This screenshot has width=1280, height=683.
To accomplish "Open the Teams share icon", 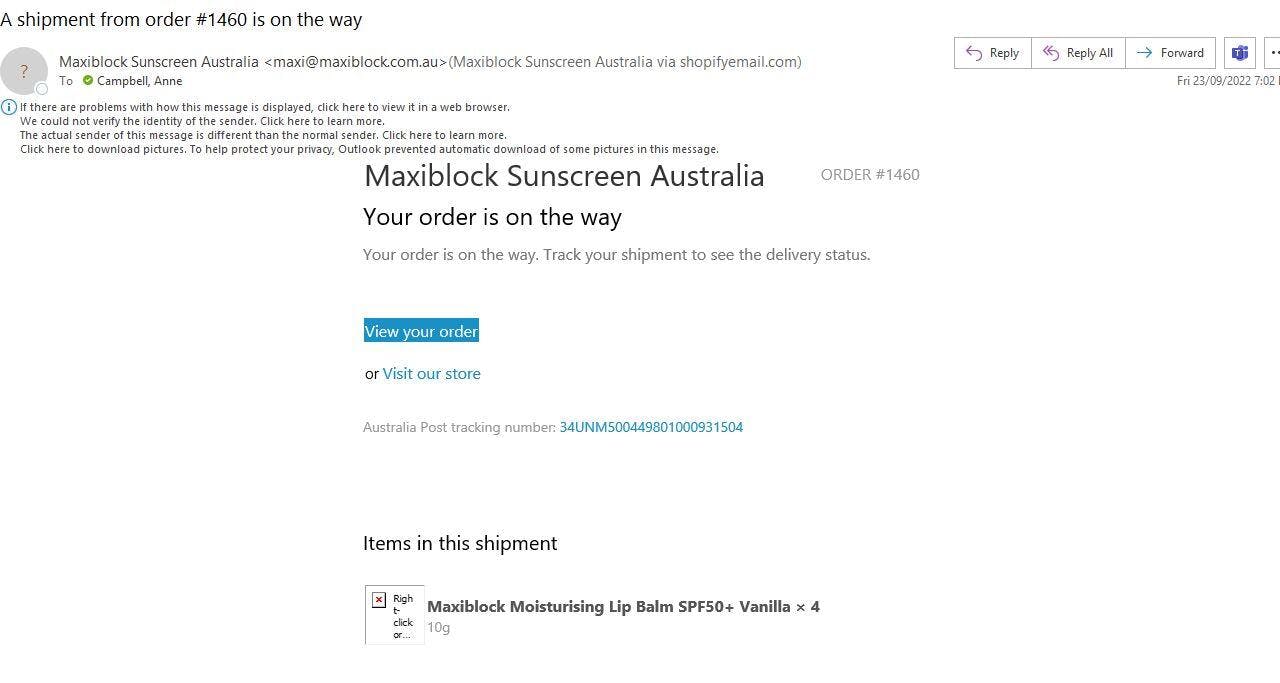I will click(1240, 53).
